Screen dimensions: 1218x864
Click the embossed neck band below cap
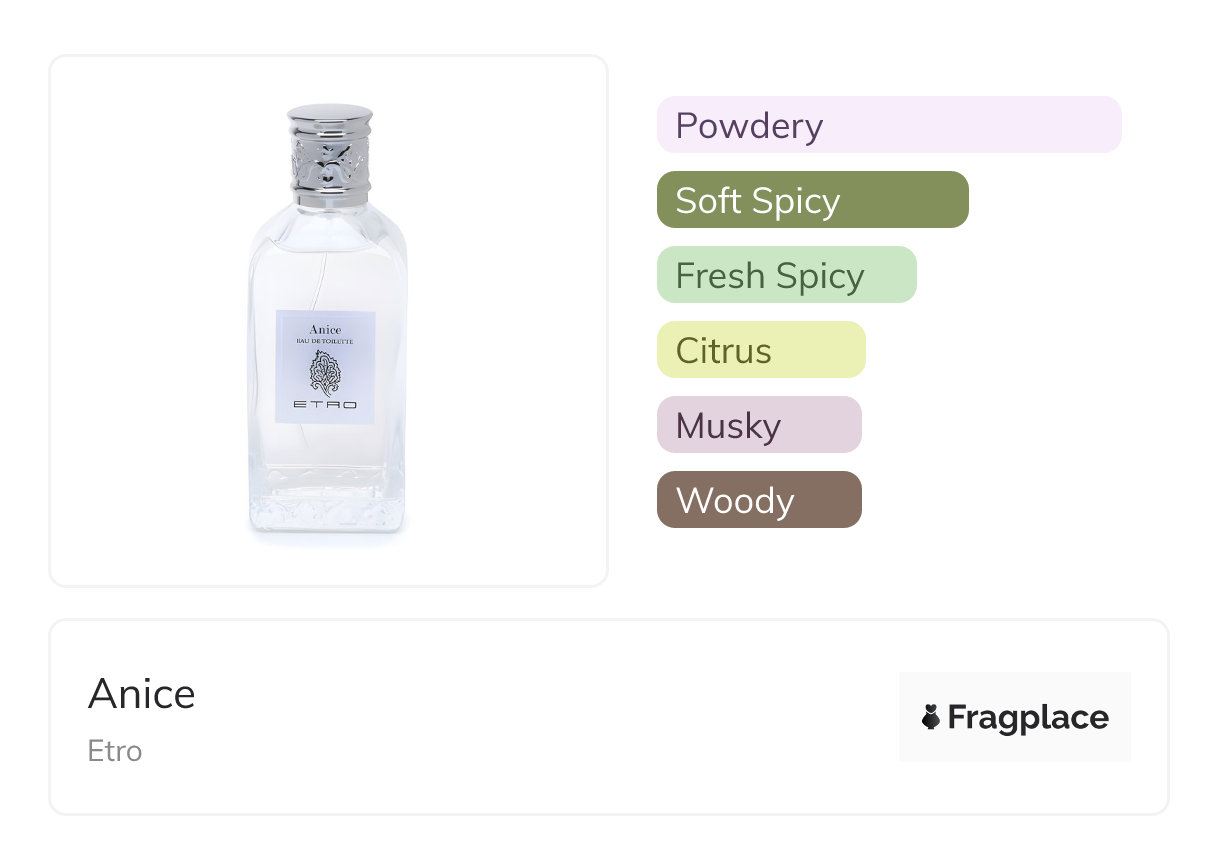click(x=329, y=162)
